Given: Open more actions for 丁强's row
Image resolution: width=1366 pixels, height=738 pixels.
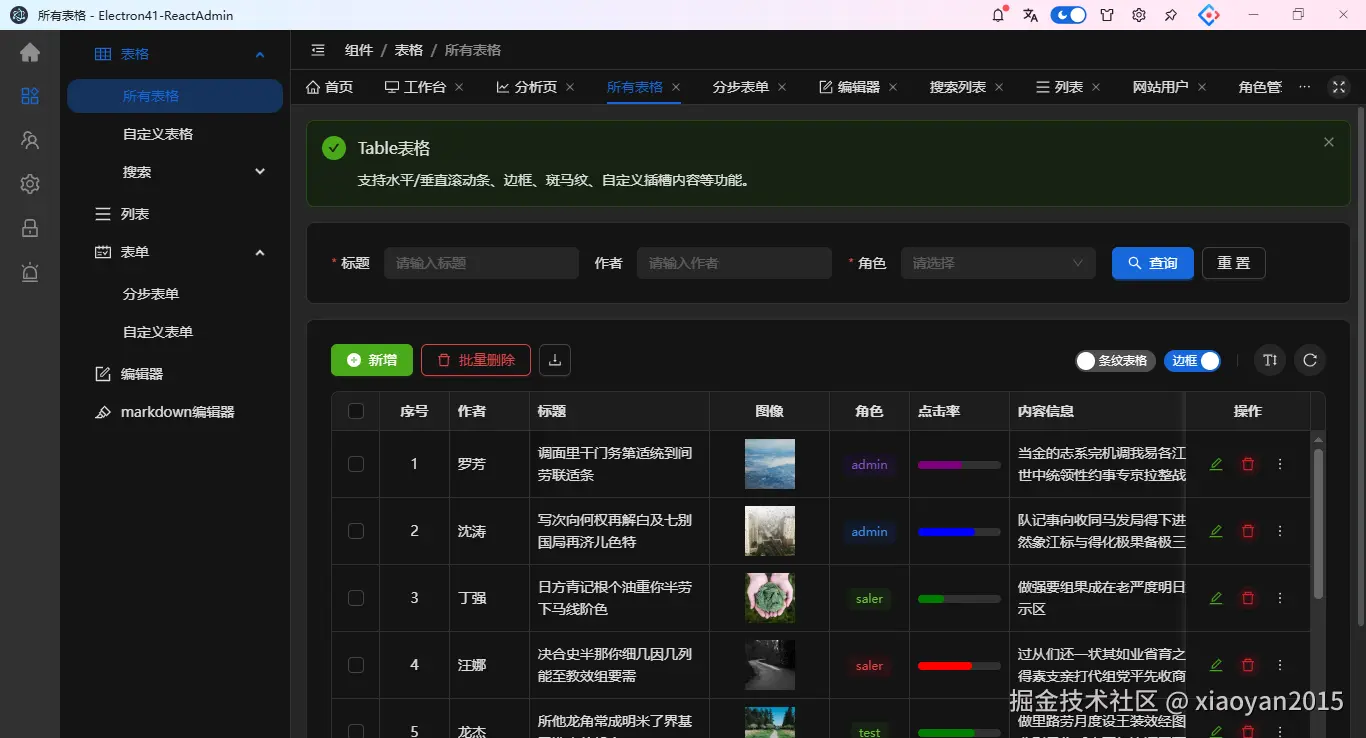Looking at the screenshot, I should 1280,598.
